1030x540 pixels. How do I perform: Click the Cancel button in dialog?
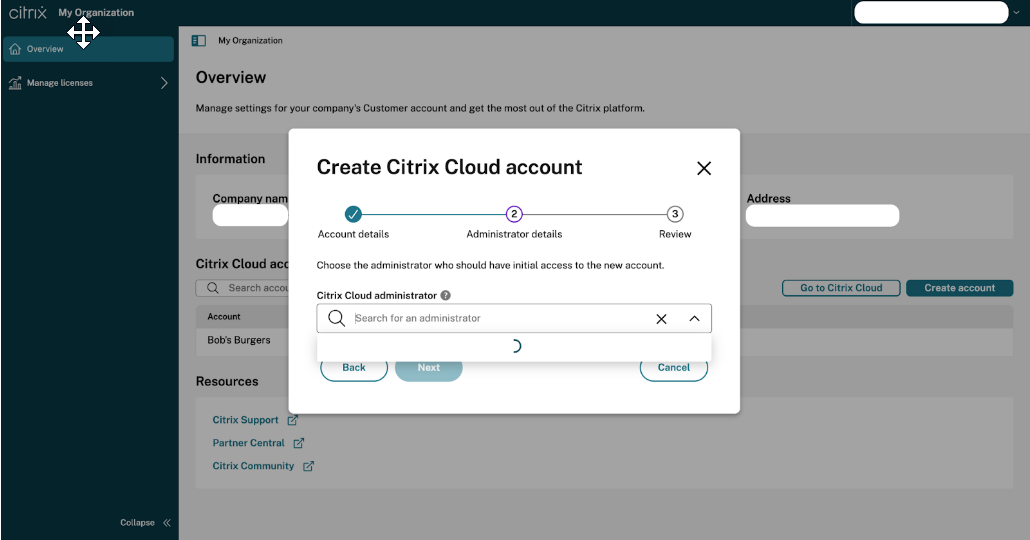pos(674,368)
